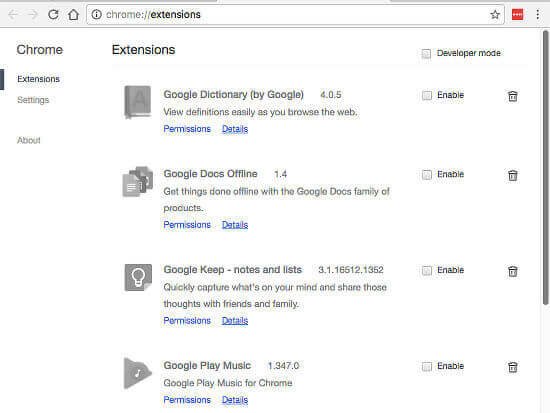
Task: Open Settings in the left sidebar
Action: tap(33, 100)
